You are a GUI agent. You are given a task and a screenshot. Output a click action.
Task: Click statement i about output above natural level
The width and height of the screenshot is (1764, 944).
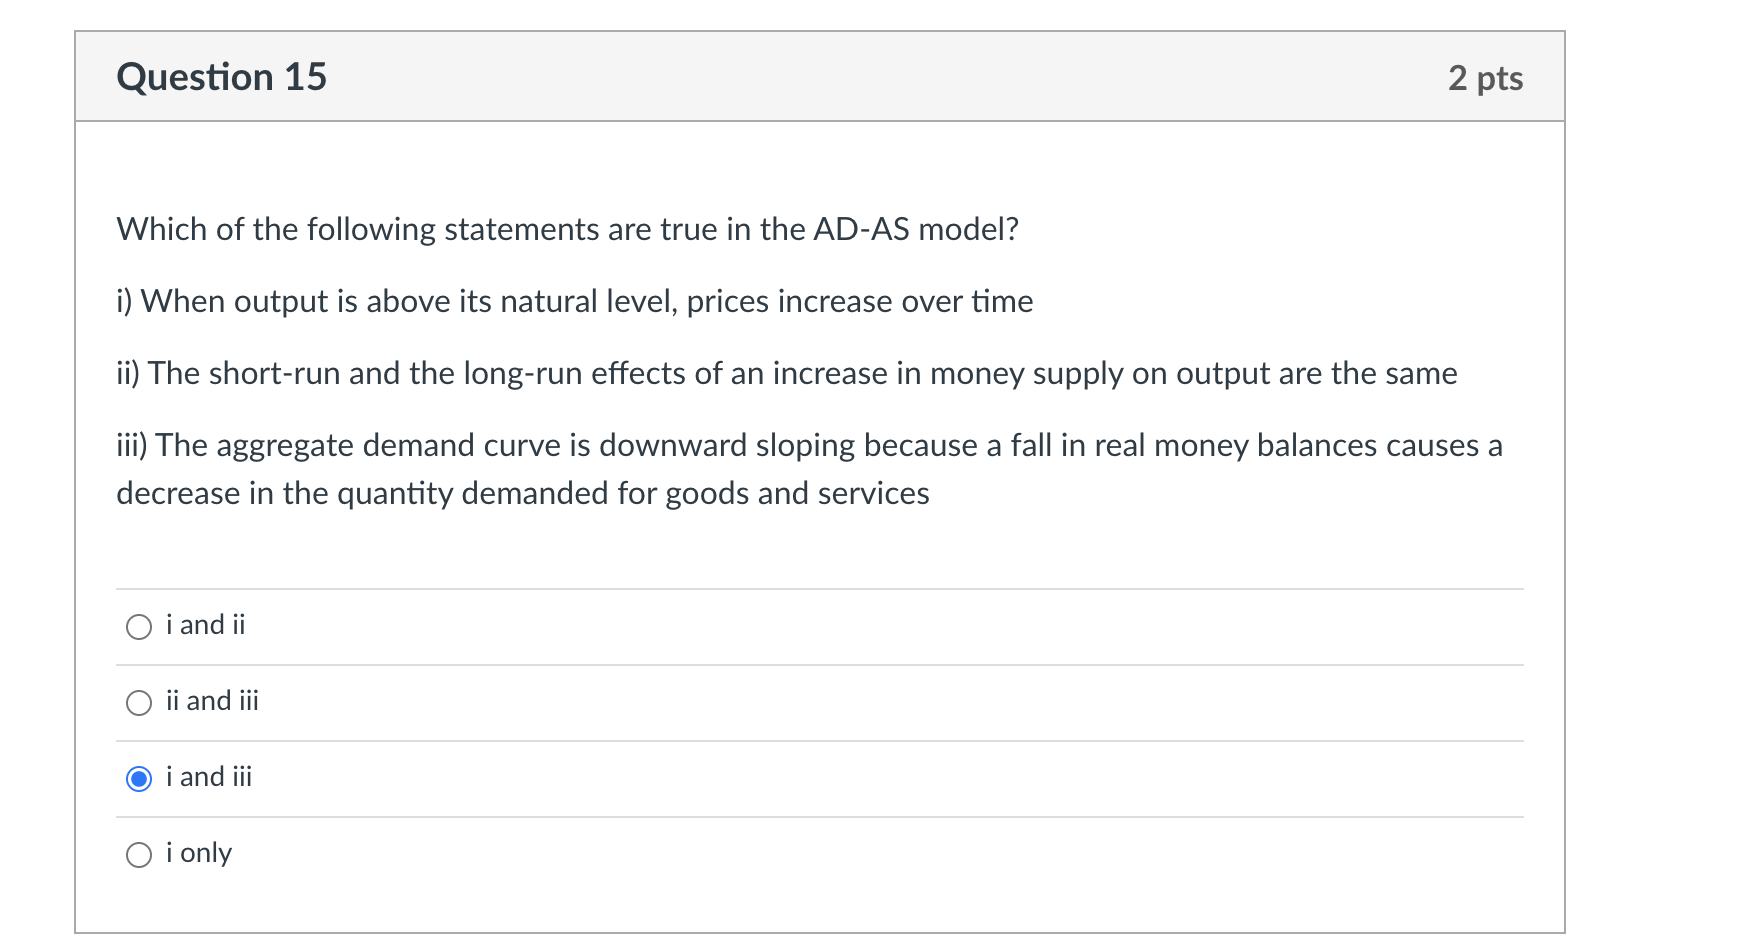pyautogui.click(x=574, y=301)
